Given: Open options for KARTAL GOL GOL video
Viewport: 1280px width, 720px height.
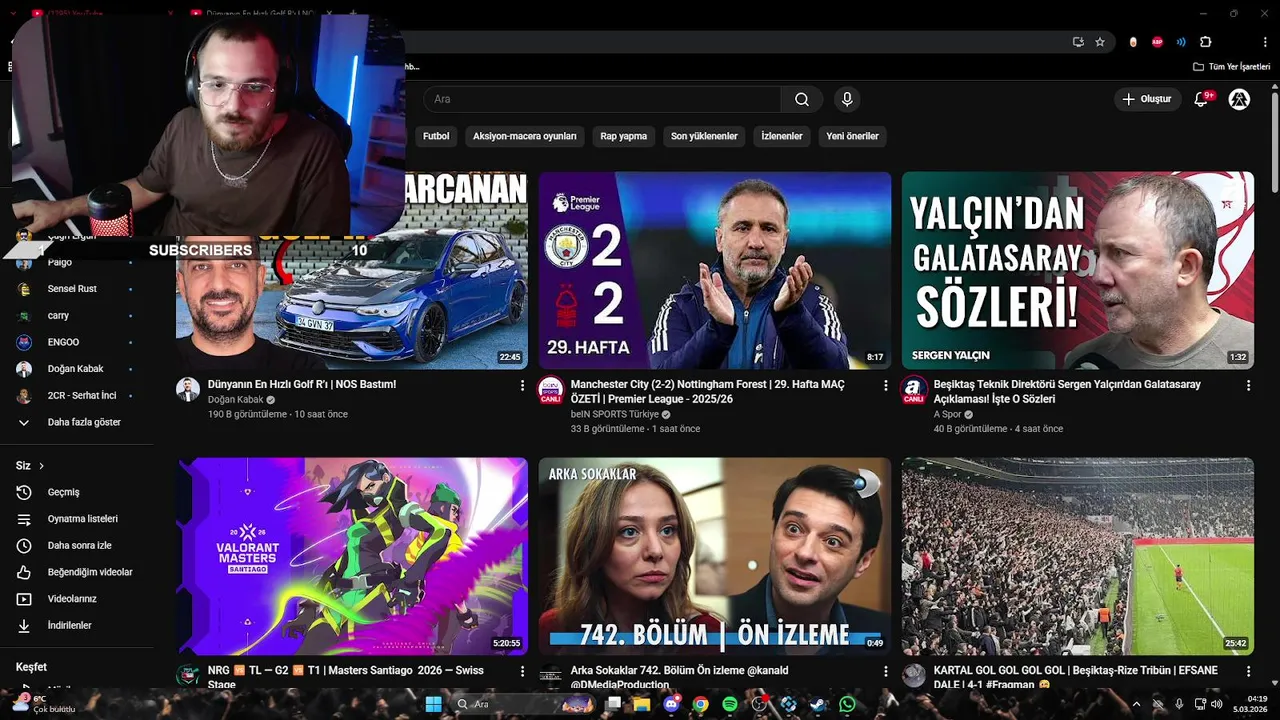Looking at the screenshot, I should 1247,671.
